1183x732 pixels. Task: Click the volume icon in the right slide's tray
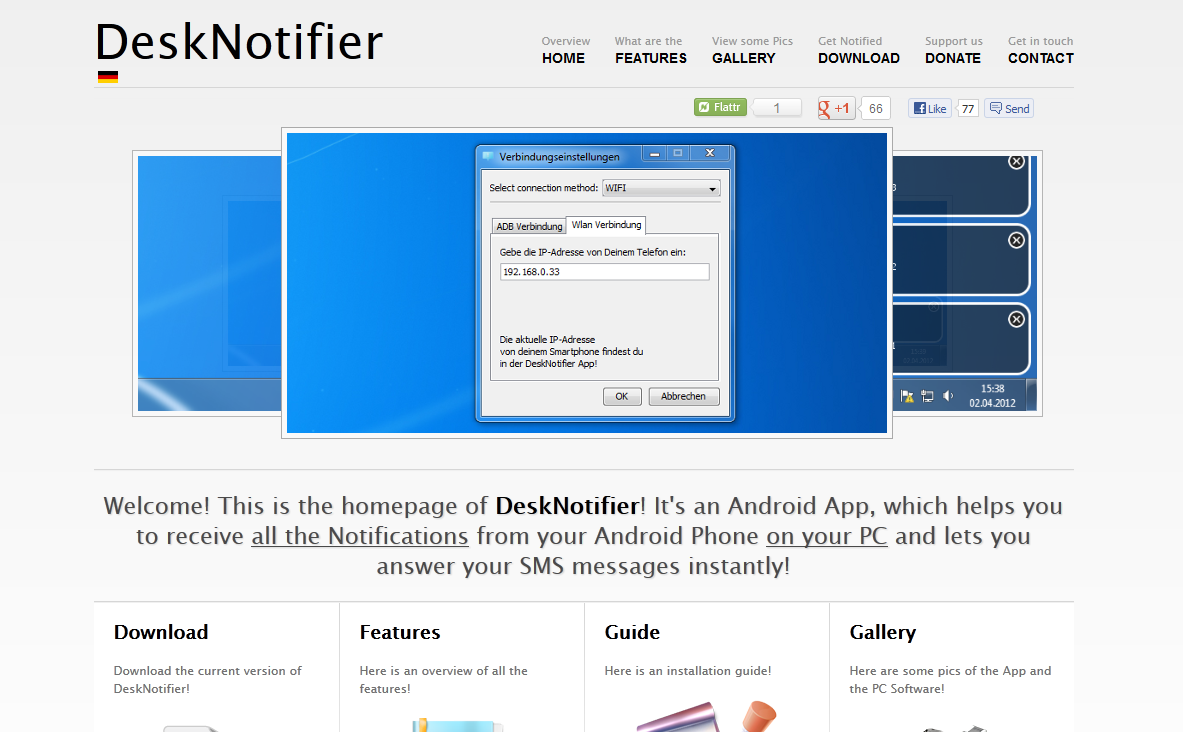coord(948,395)
